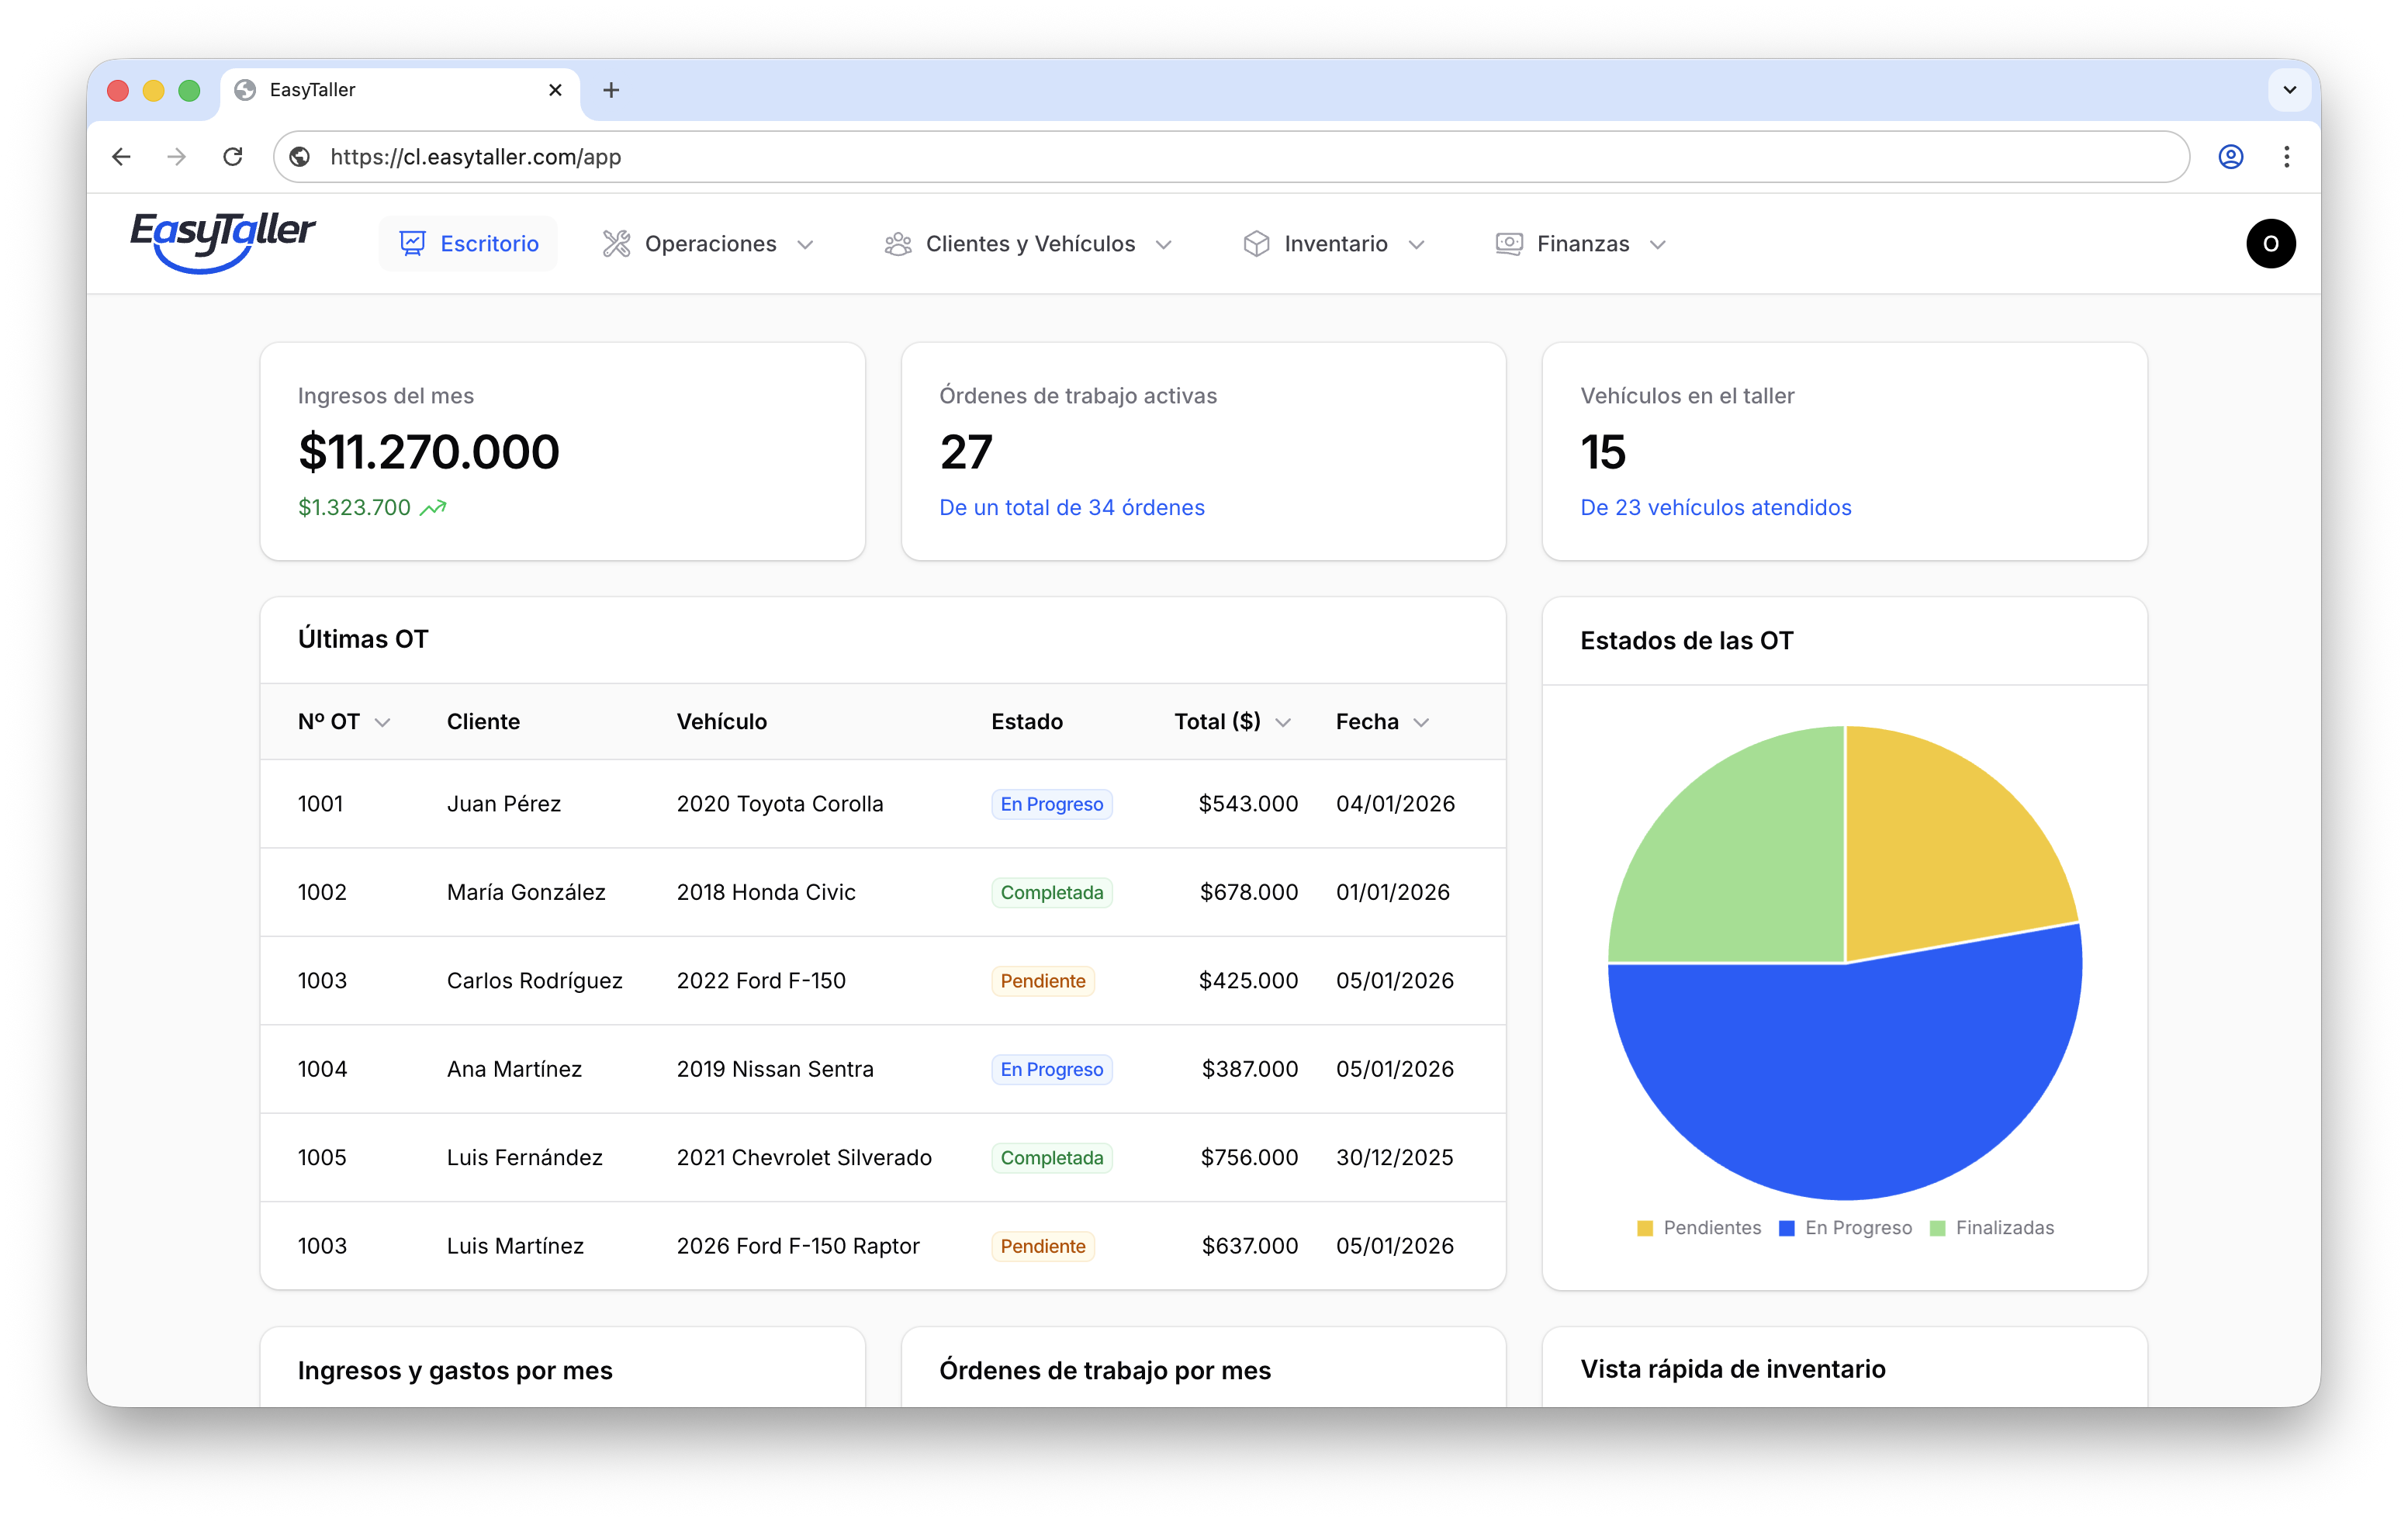
Task: Click the EasyTaller logo
Action: tap(222, 241)
